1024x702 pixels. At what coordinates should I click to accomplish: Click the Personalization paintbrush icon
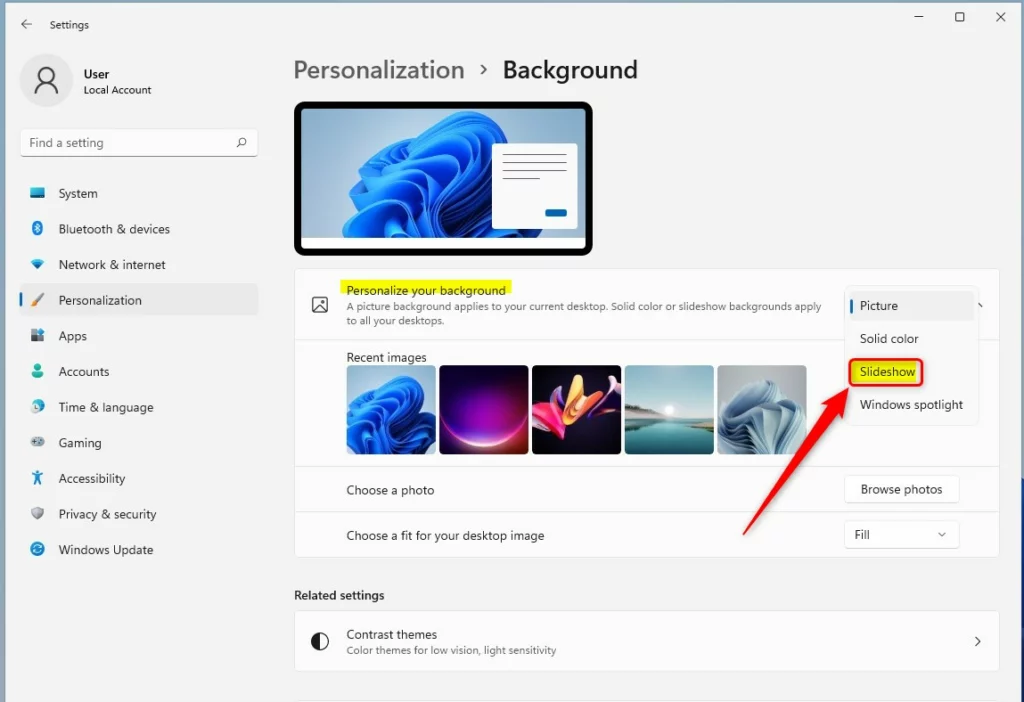pos(37,300)
